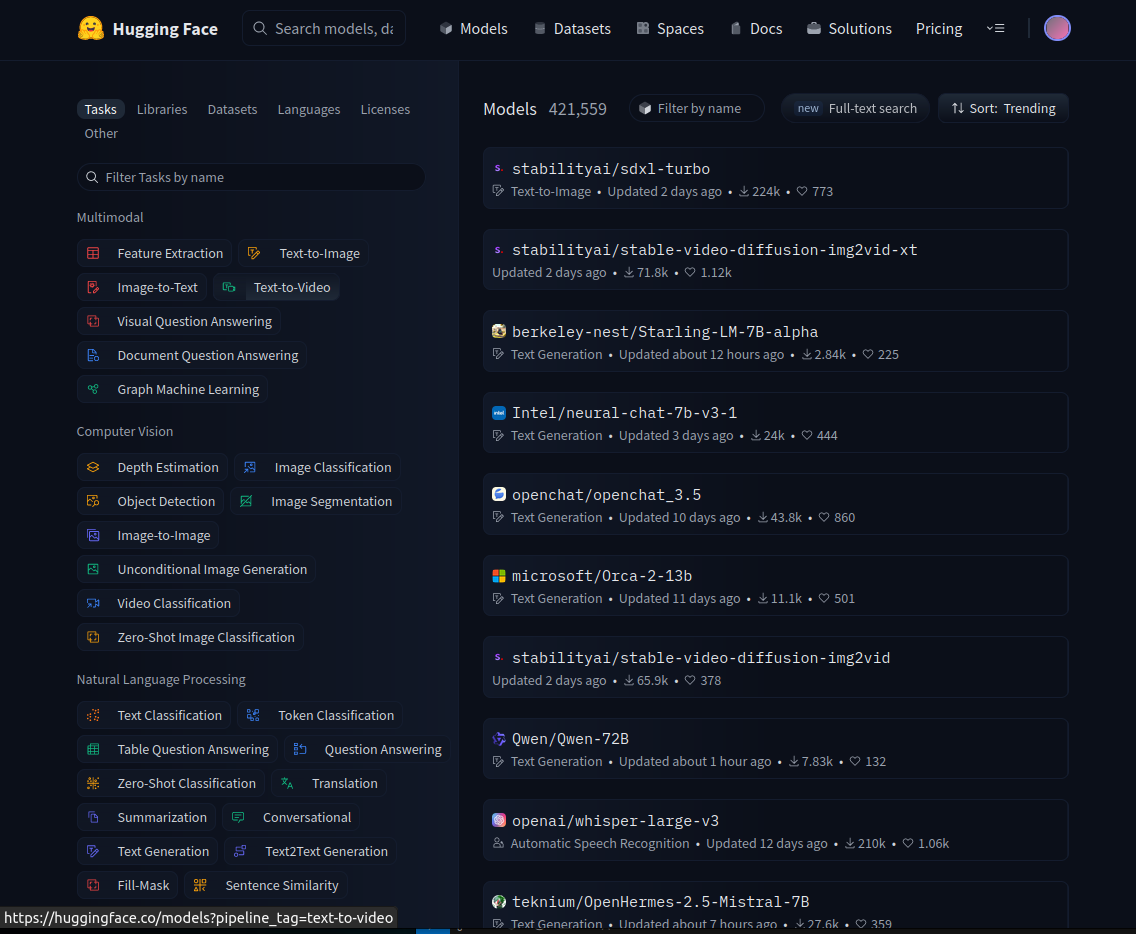Click the Sentence Similarity icon
1136x934 pixels.
point(201,885)
